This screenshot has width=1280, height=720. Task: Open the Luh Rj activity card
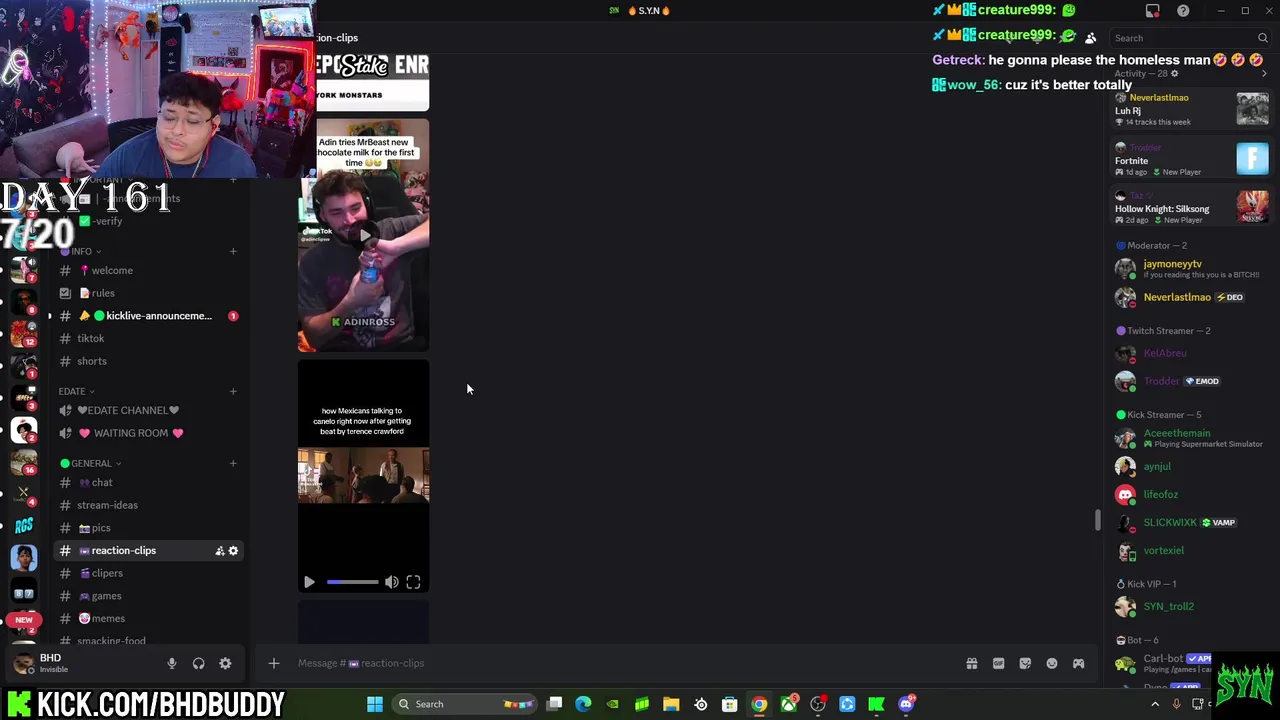coord(1191,109)
